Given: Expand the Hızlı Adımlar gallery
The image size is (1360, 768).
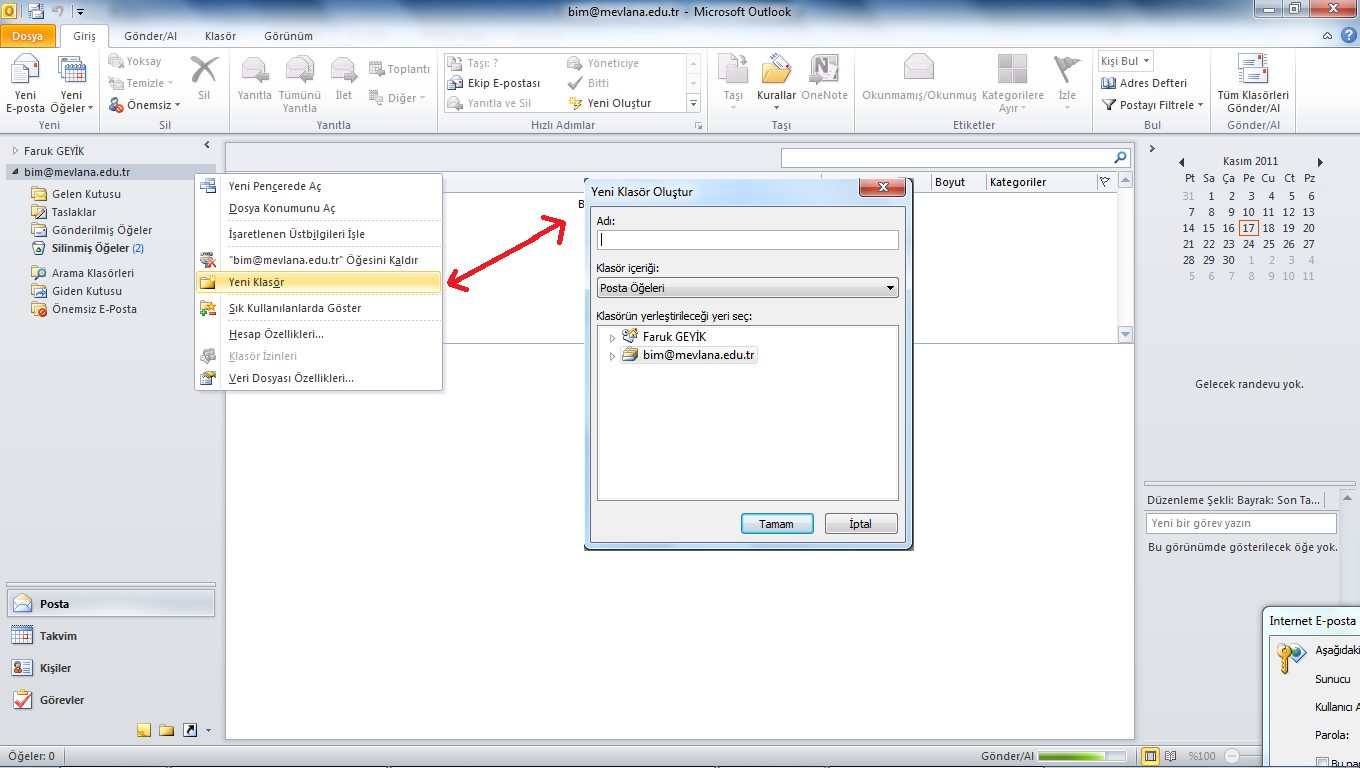Looking at the screenshot, I should (693, 103).
